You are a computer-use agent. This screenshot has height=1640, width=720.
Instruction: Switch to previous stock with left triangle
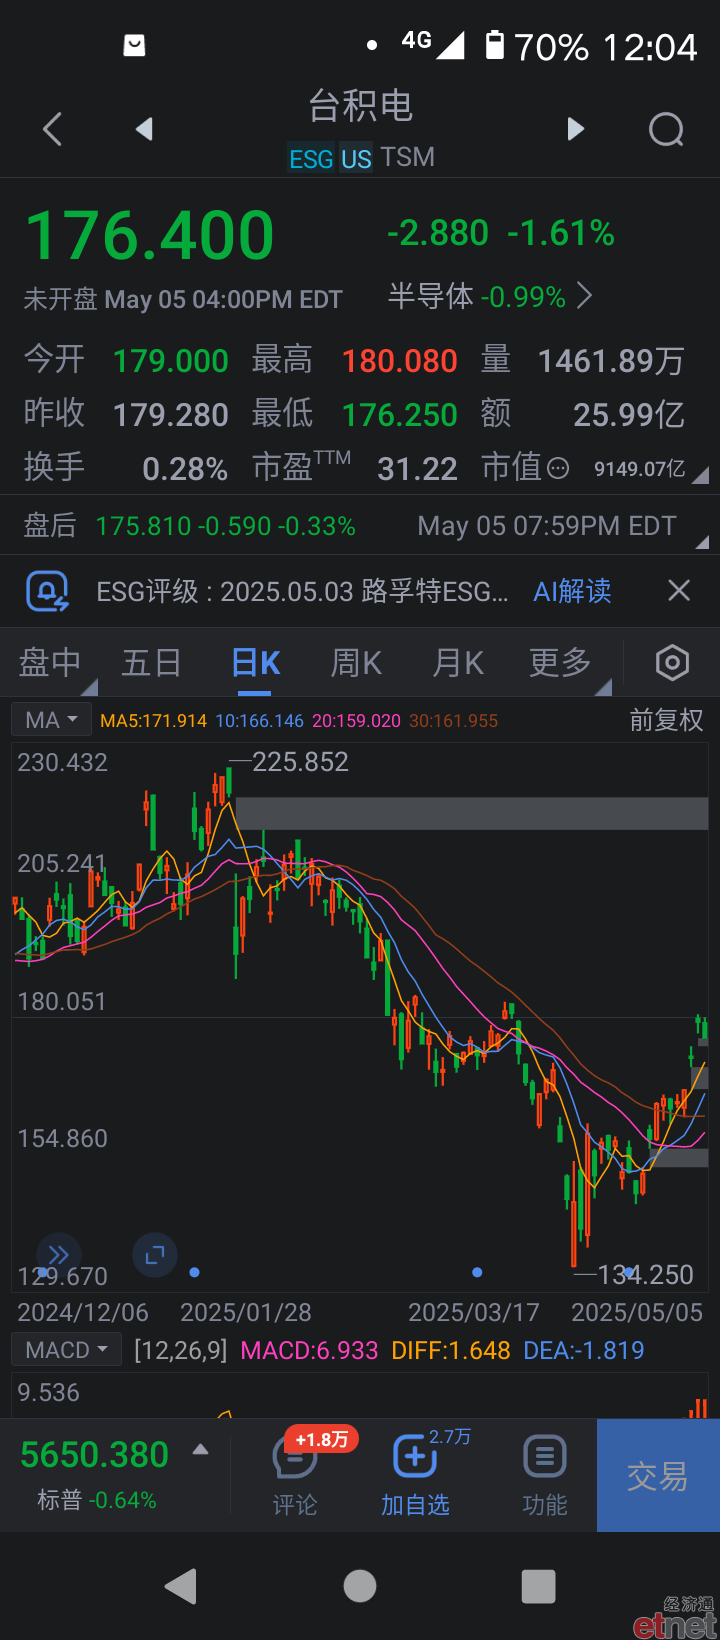[x=145, y=129]
